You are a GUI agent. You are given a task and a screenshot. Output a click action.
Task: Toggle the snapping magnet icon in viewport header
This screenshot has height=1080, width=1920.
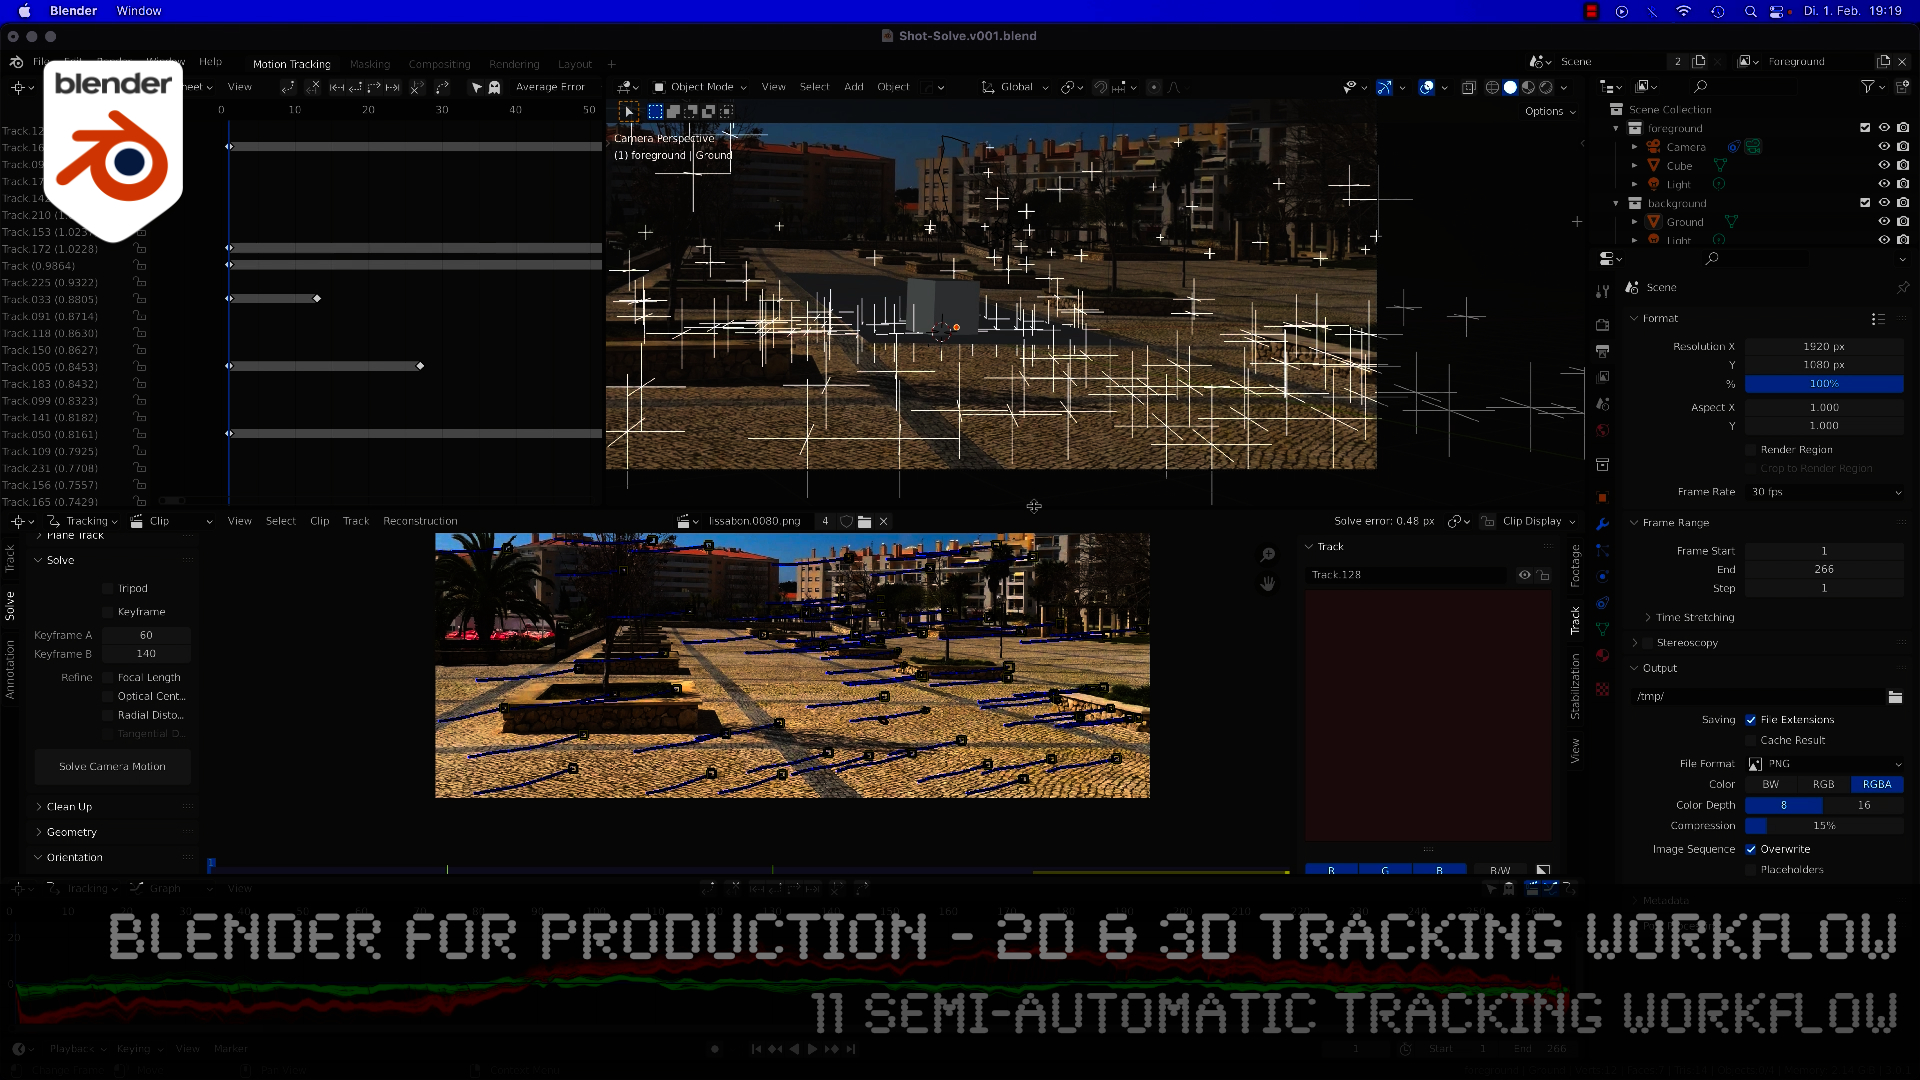tap(1101, 87)
